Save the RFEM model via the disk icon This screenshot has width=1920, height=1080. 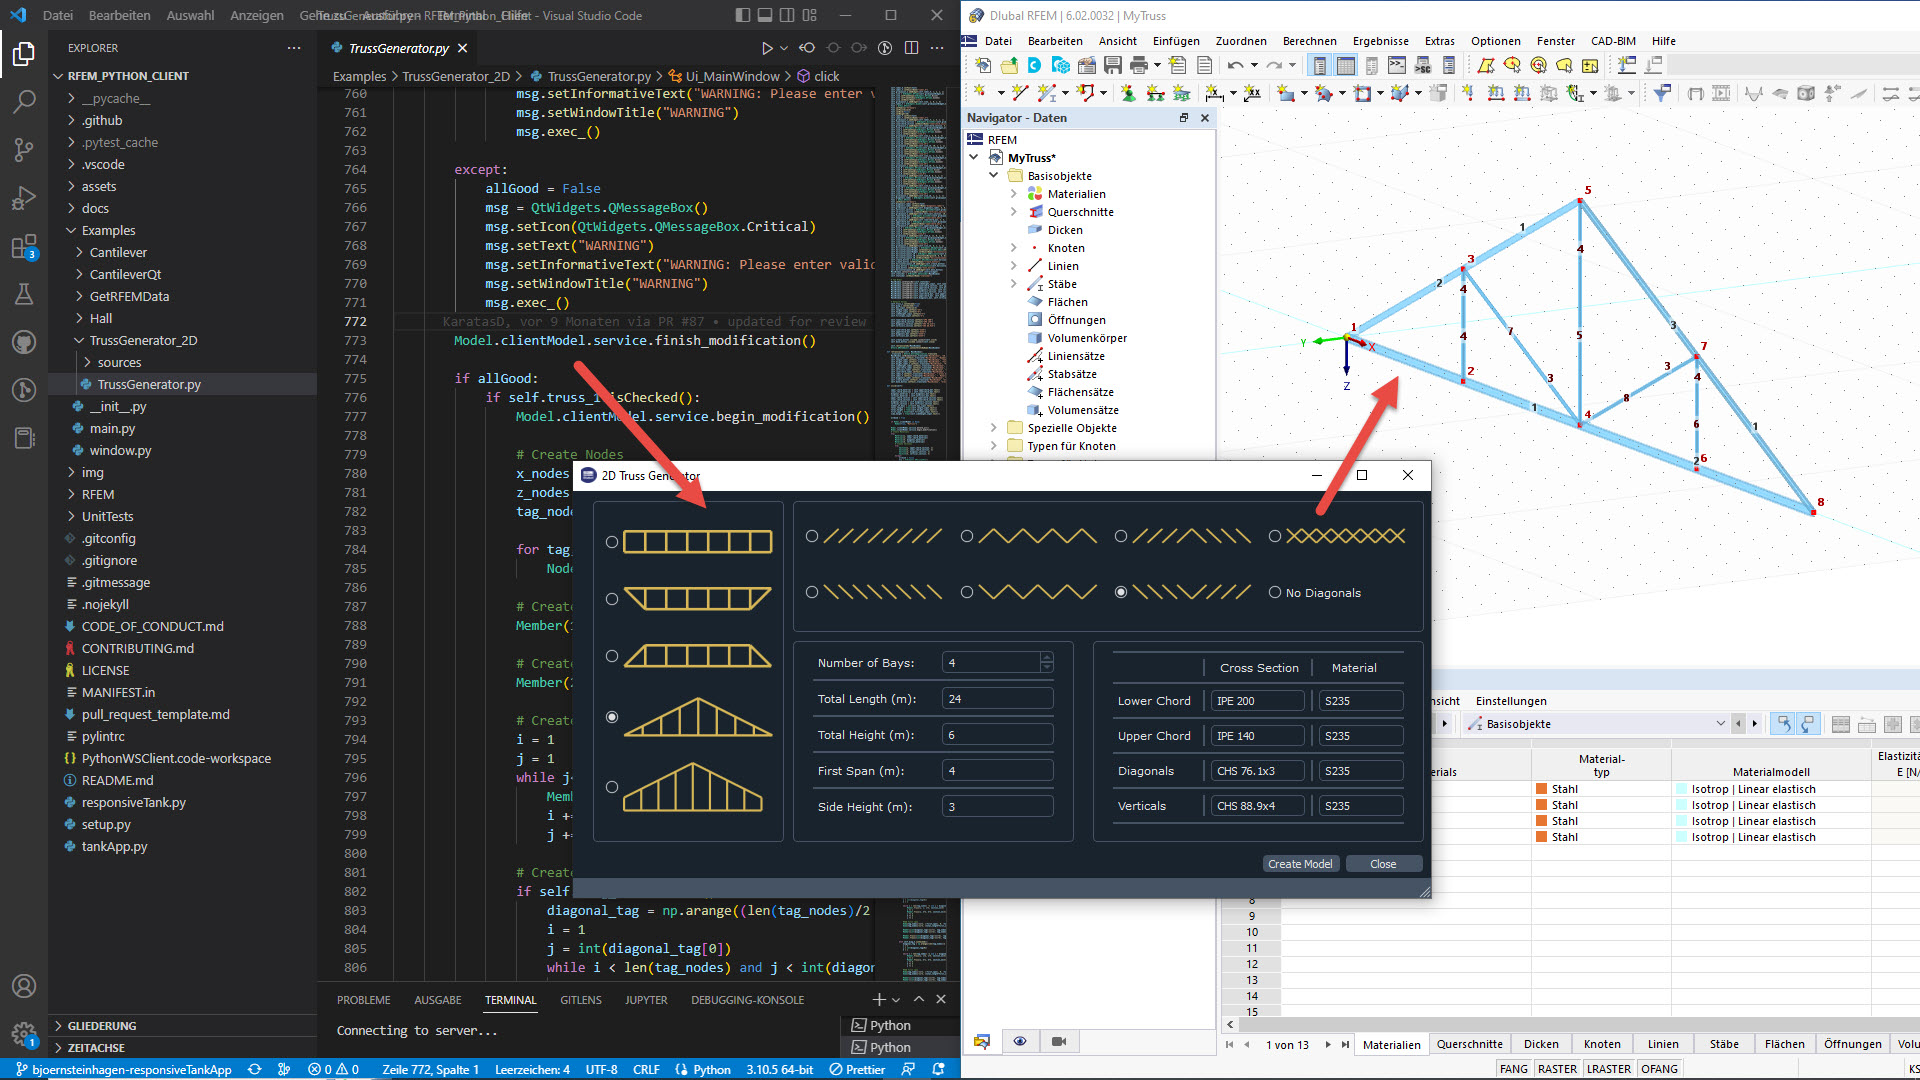[1113, 65]
